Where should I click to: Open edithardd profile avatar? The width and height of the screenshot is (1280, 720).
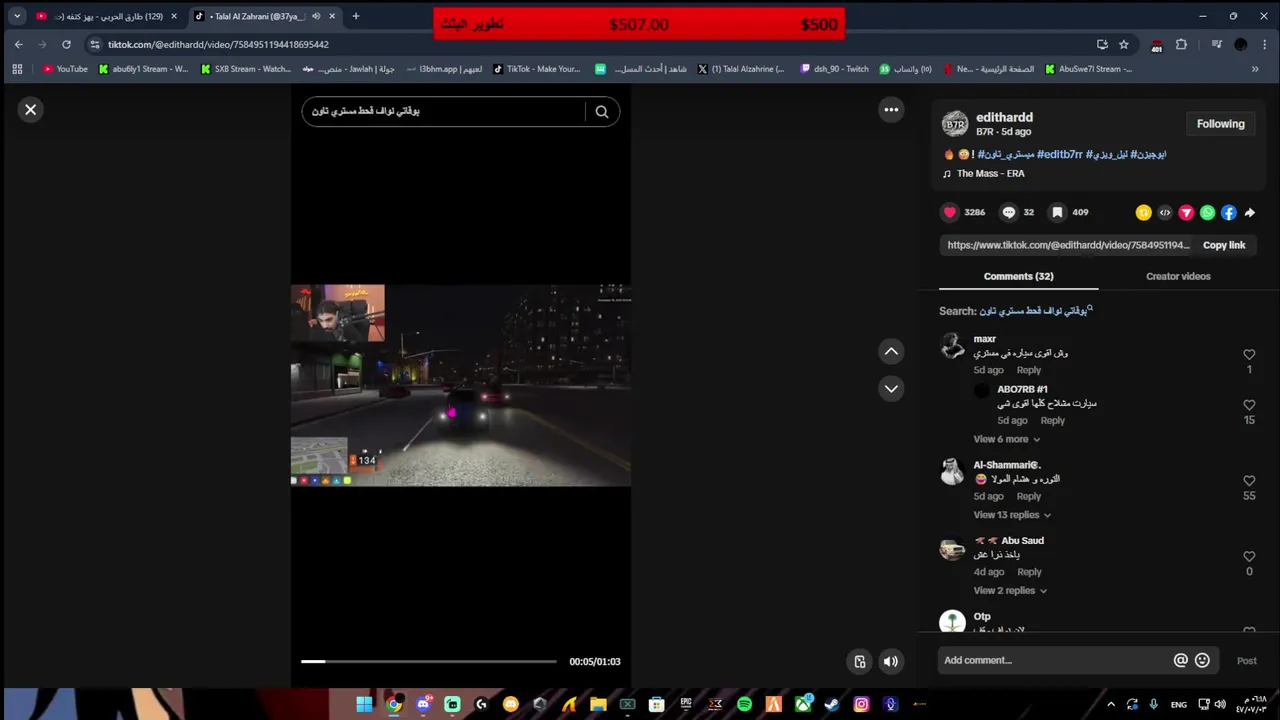pyautogui.click(x=955, y=124)
